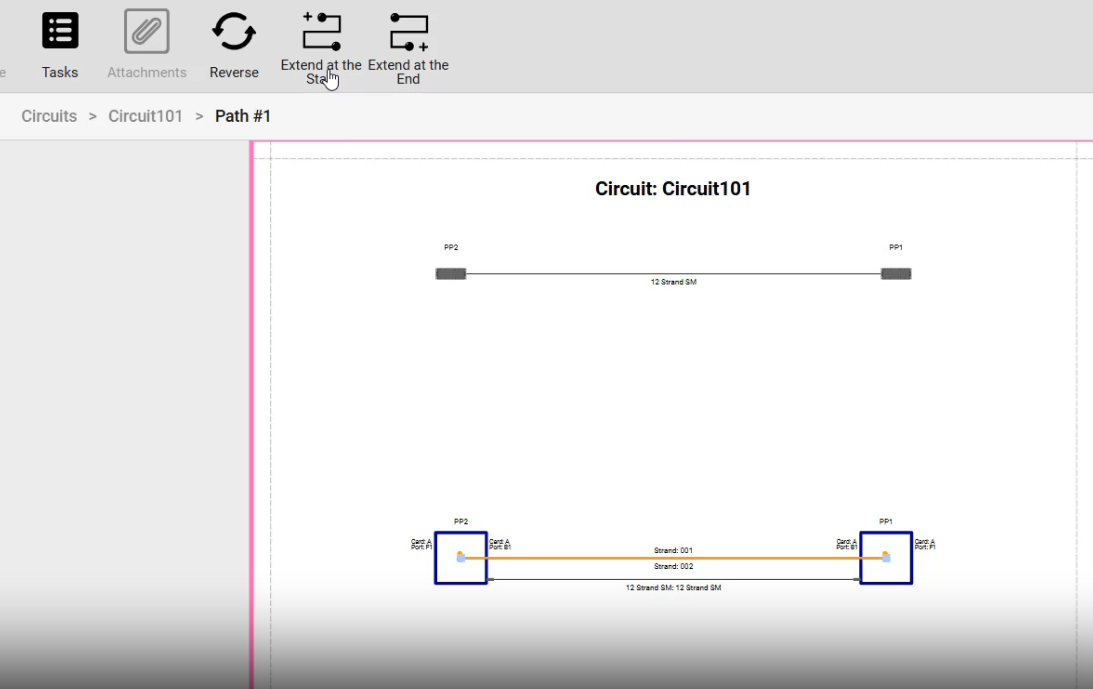
Task: Click the port connector inside PP1 box
Action: pos(886,556)
